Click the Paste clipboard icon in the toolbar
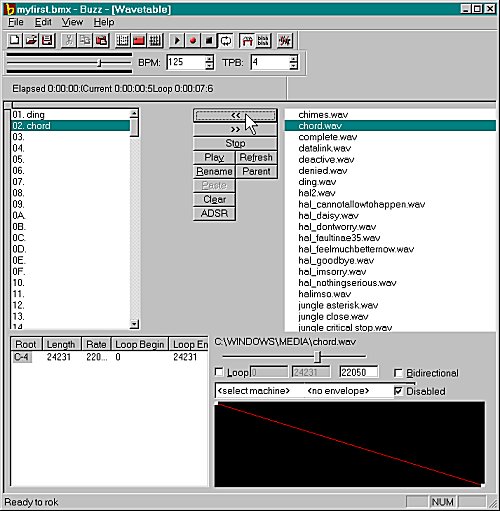Screen dimensions: 500x511 (102, 41)
